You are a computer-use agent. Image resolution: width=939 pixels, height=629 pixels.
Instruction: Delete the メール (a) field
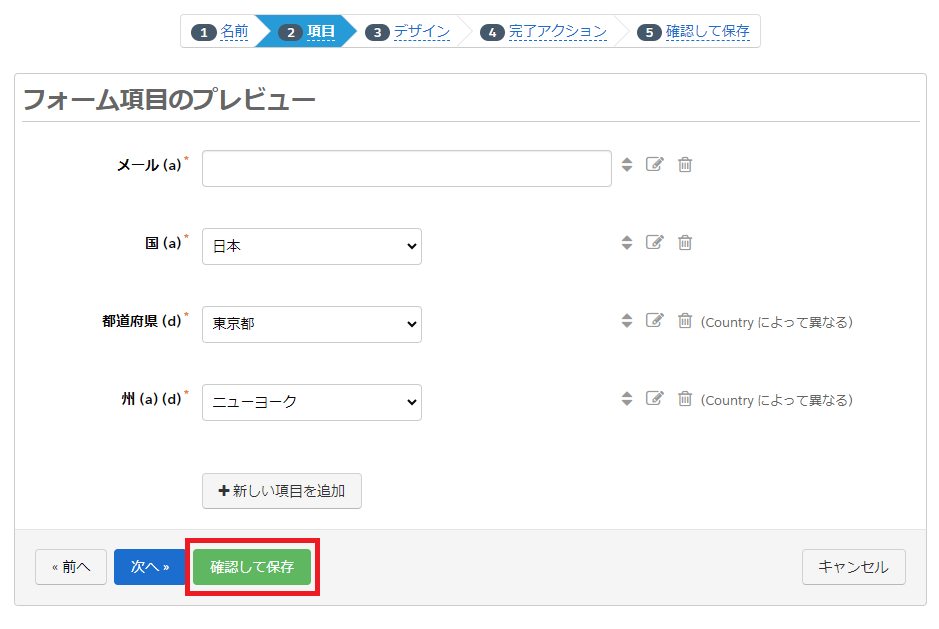click(685, 164)
